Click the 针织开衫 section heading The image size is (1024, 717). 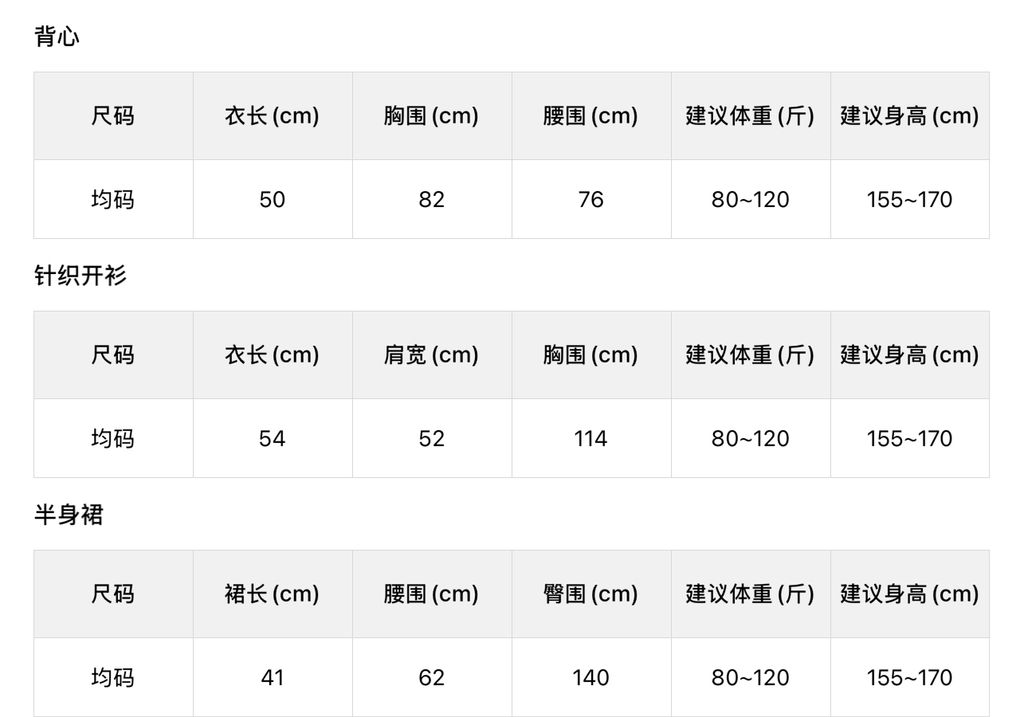click(x=80, y=276)
